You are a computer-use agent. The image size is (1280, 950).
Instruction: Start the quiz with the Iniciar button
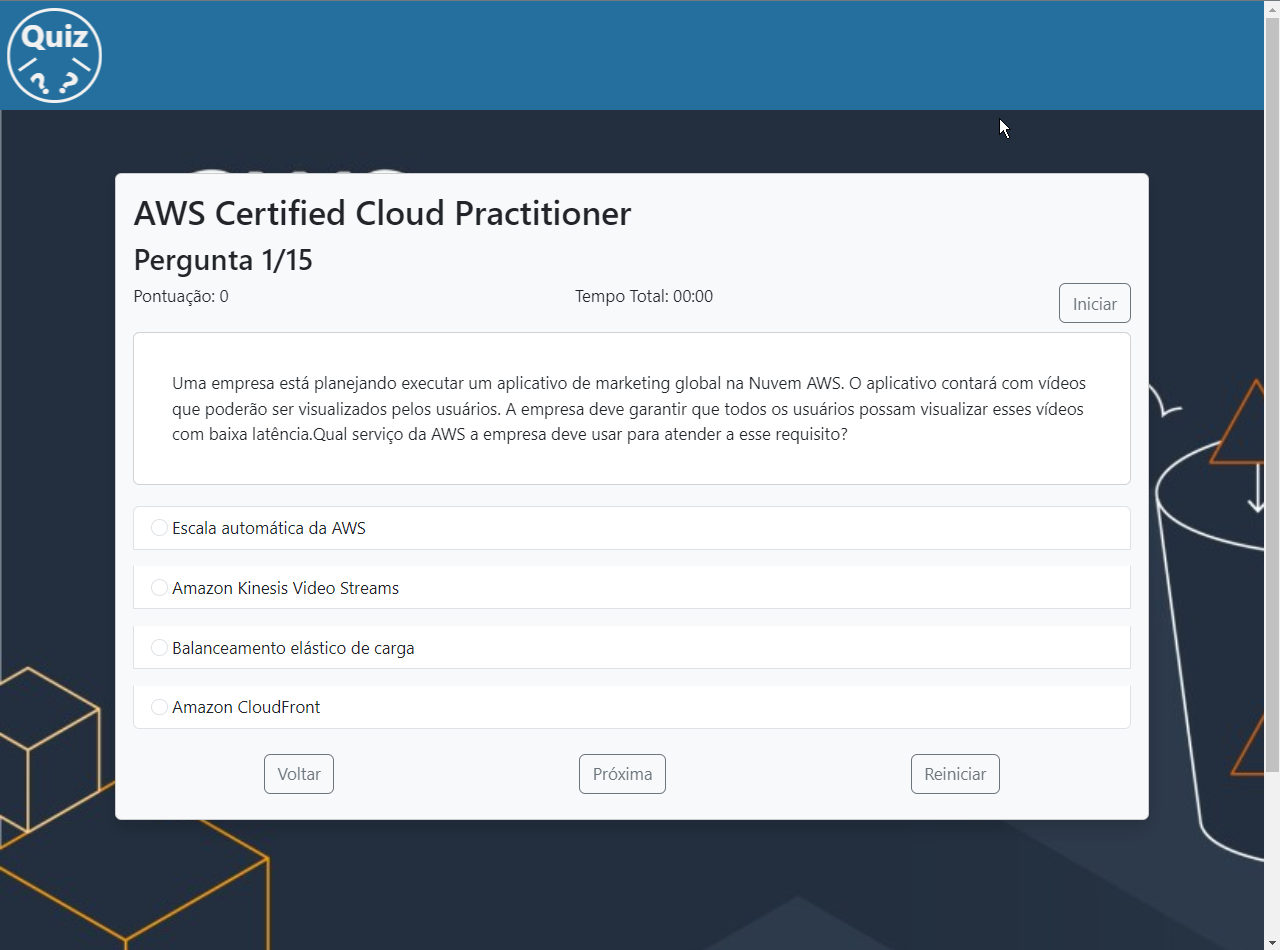pos(1095,303)
